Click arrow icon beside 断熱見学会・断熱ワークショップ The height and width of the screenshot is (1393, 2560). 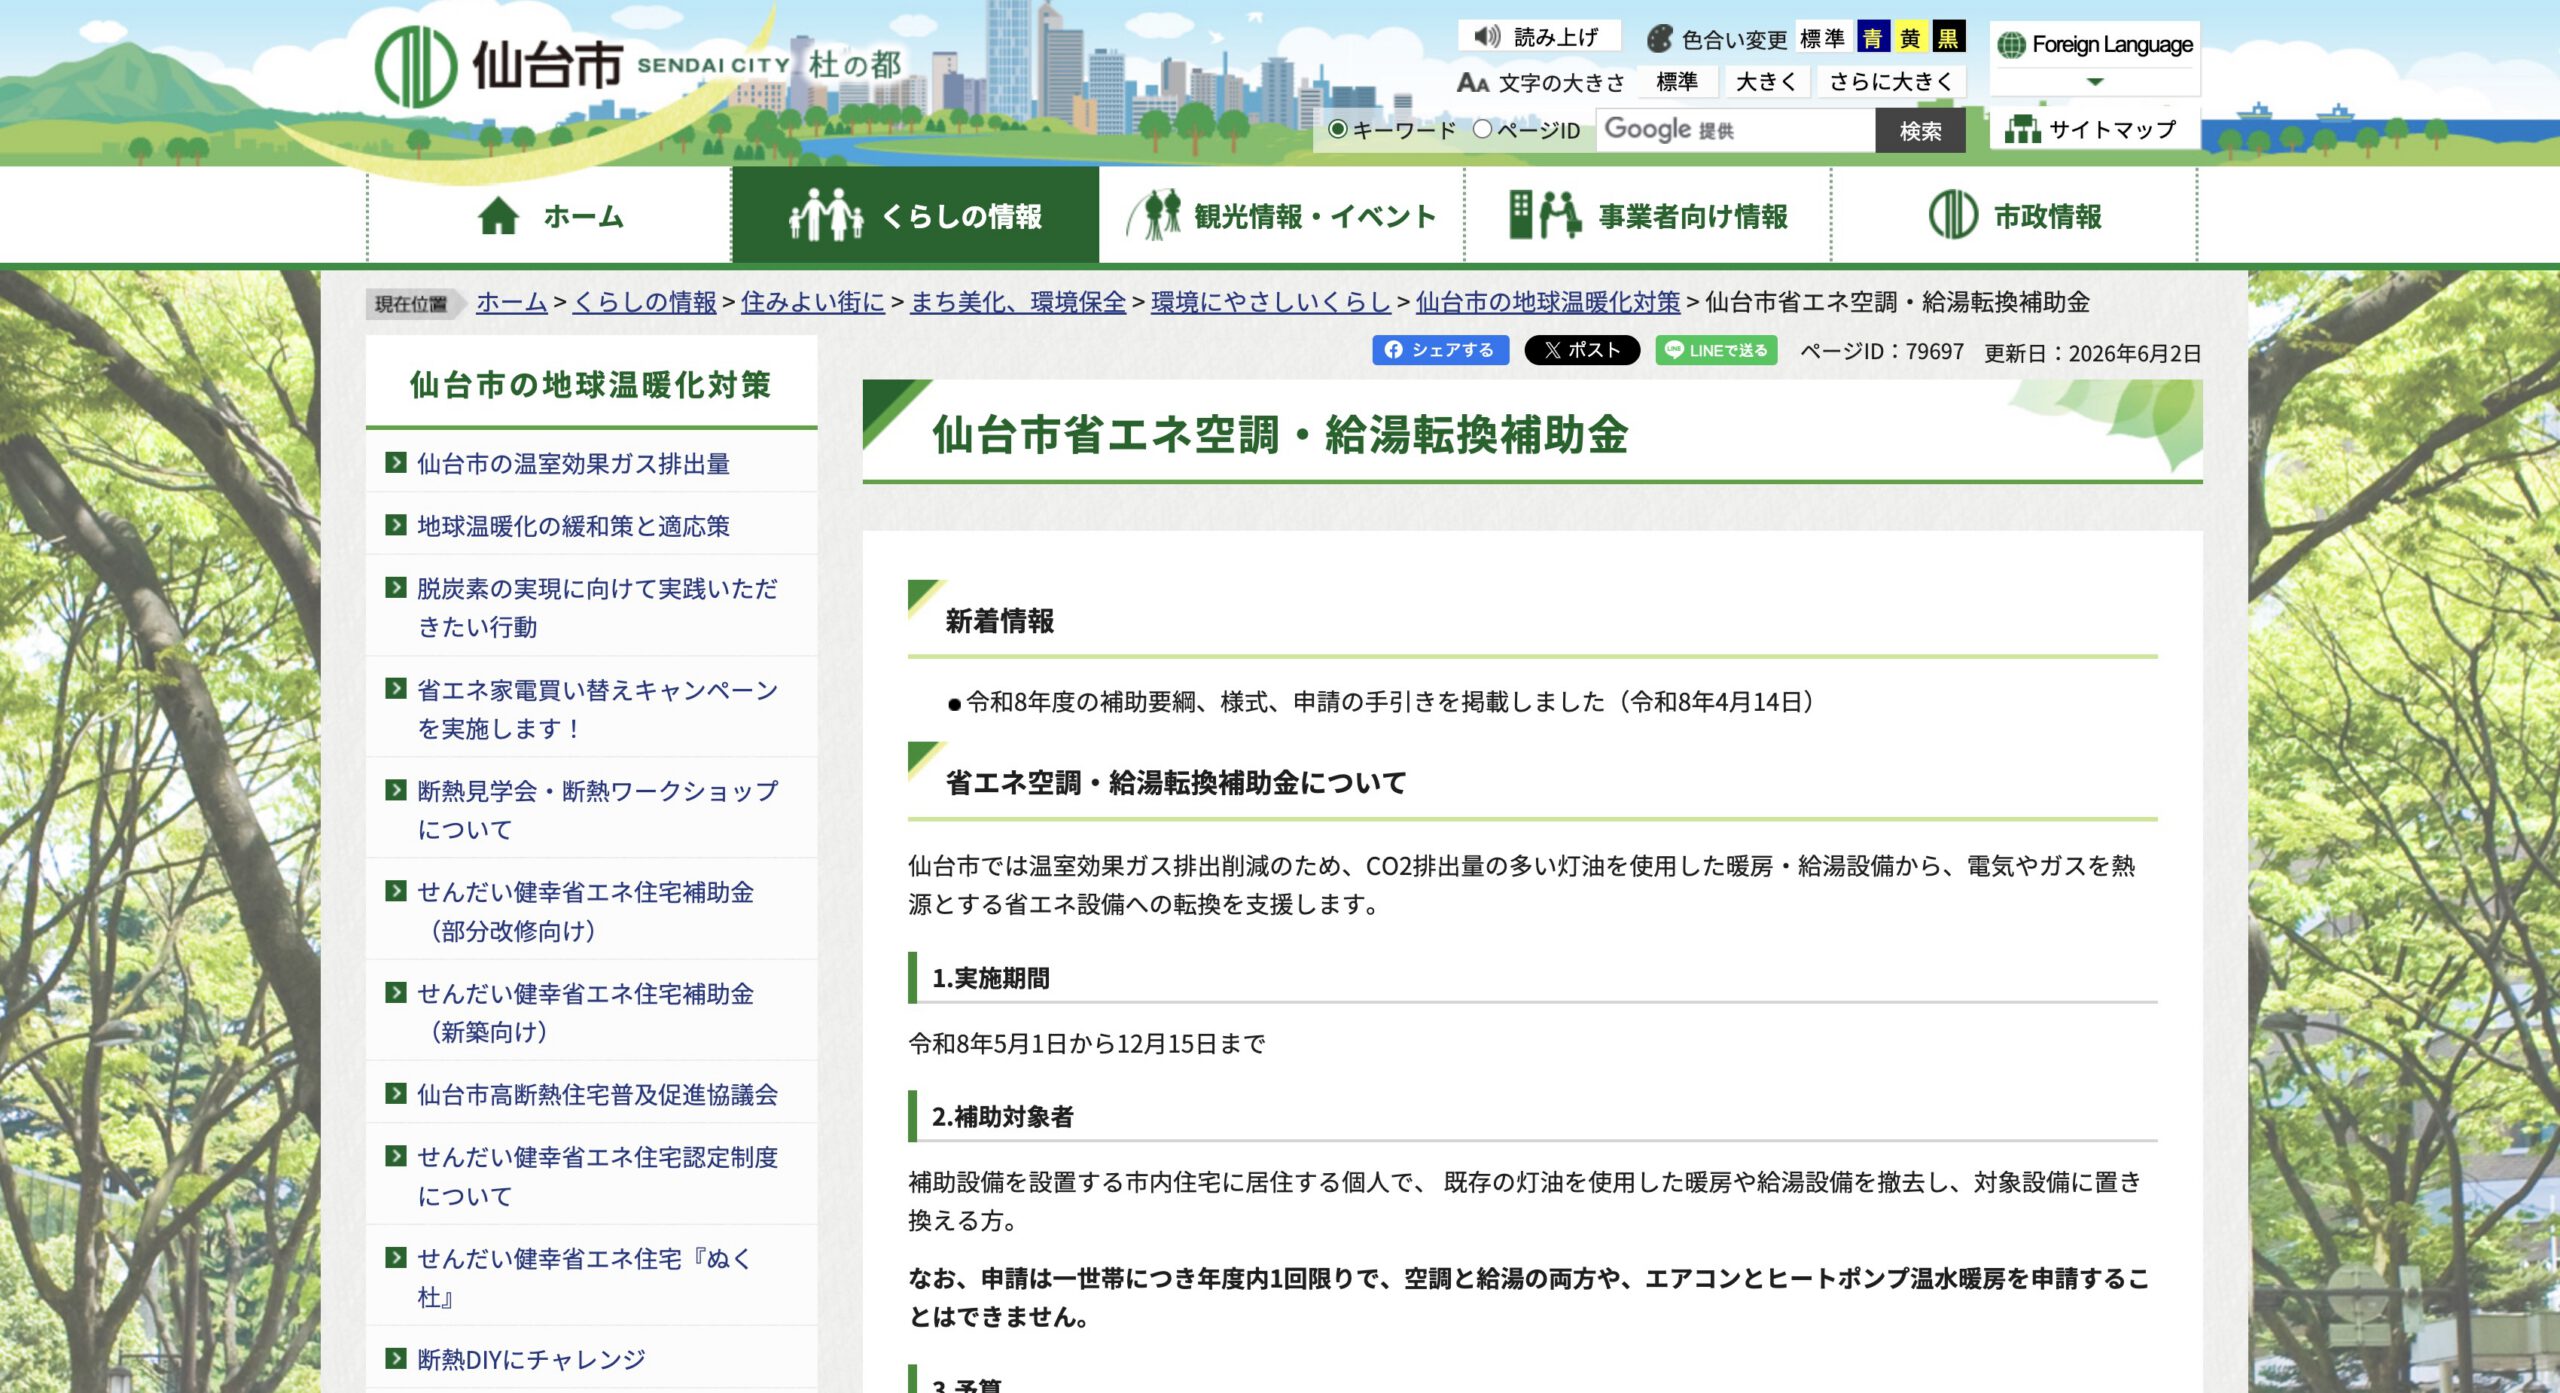coord(396,790)
